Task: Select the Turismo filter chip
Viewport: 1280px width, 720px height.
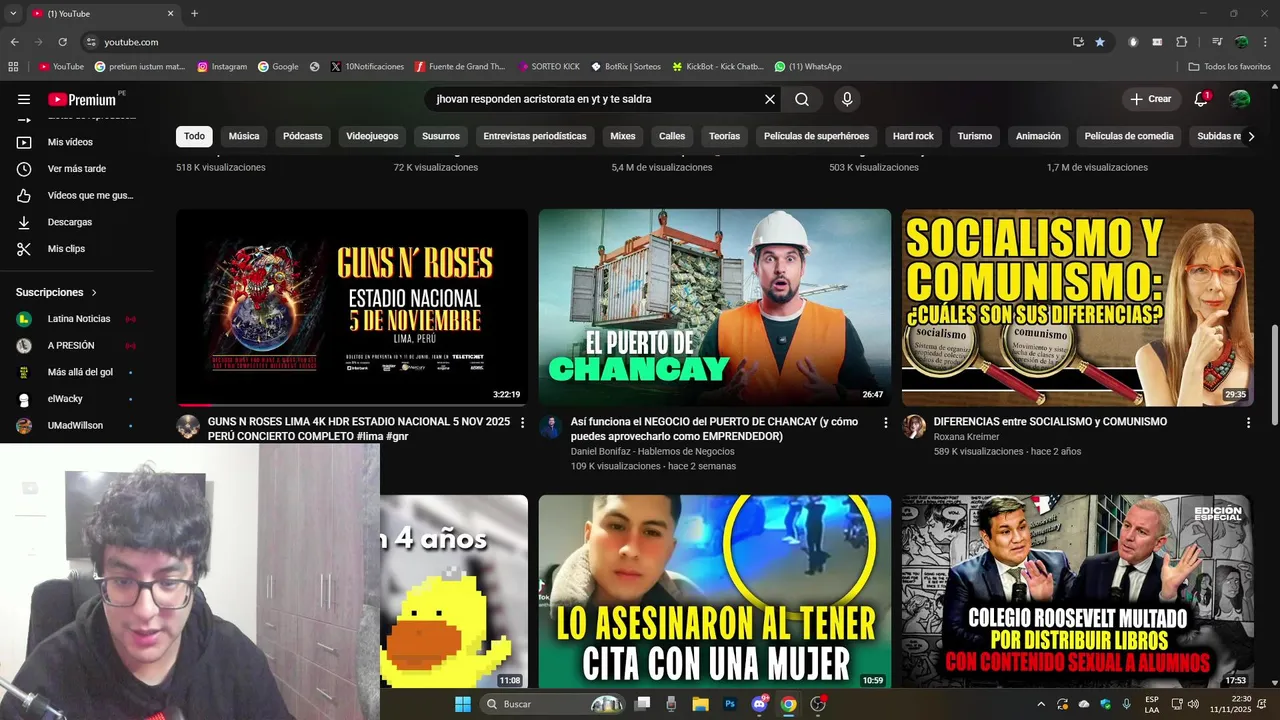Action: (975, 136)
